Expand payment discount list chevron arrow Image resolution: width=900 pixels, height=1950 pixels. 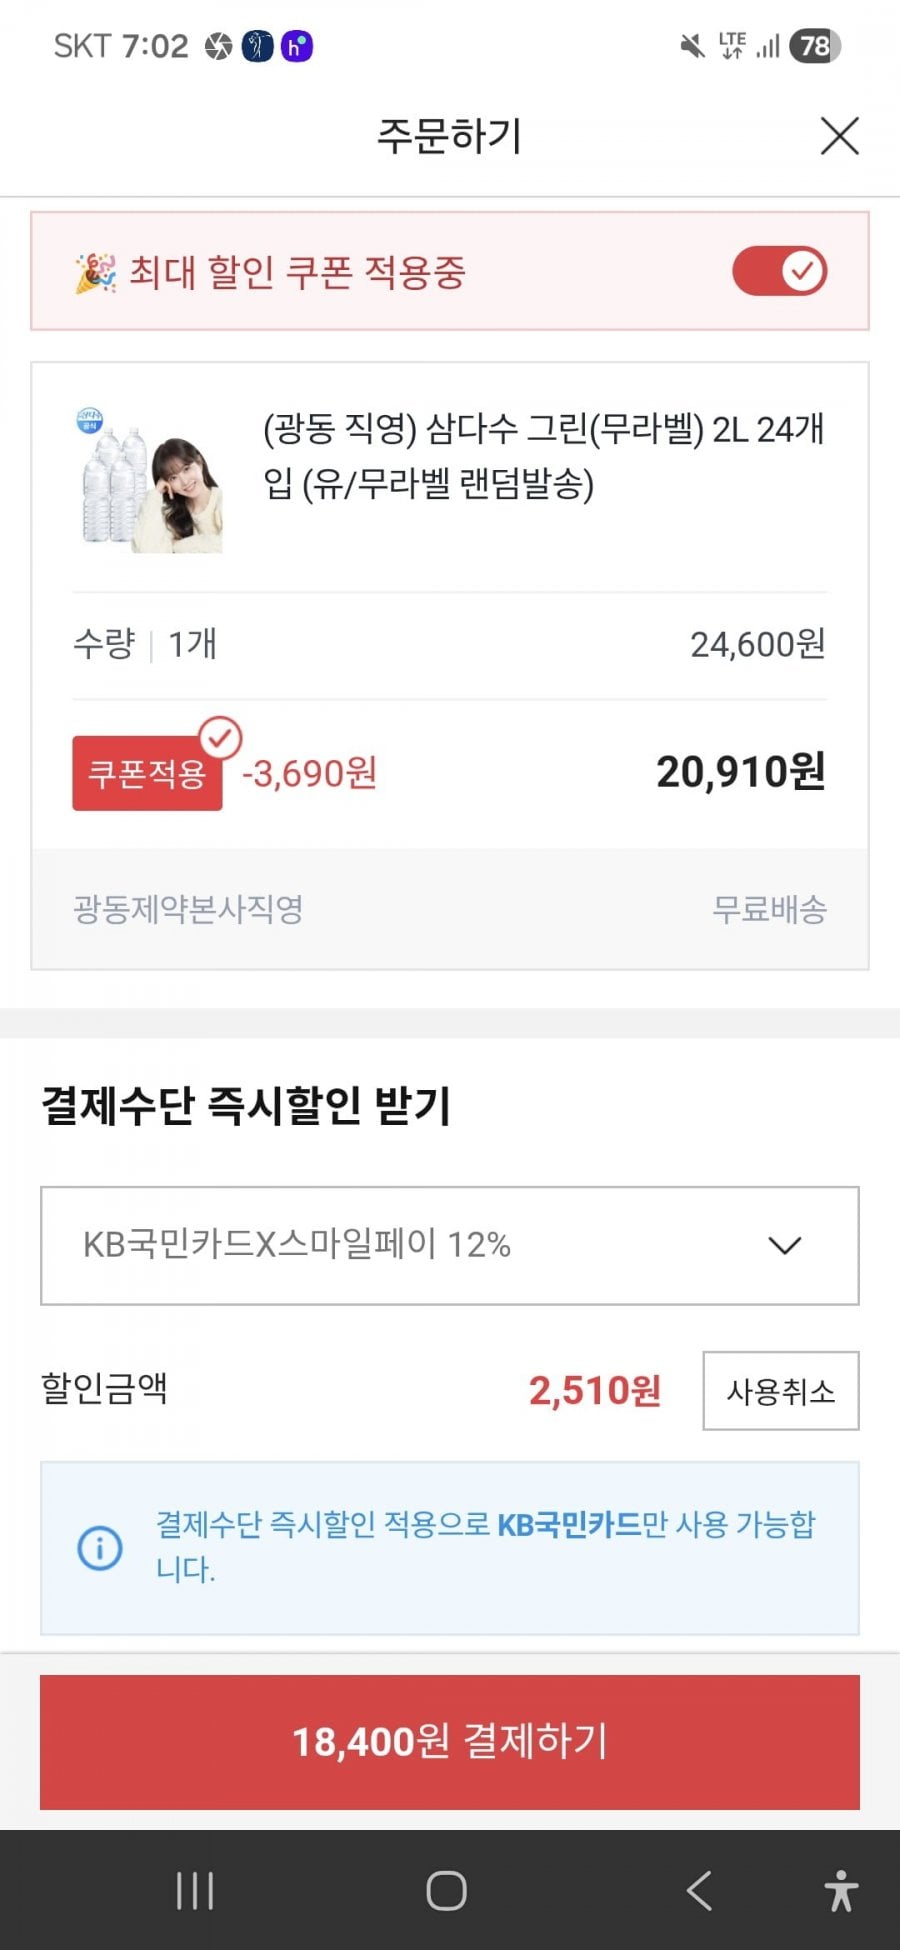(785, 1245)
